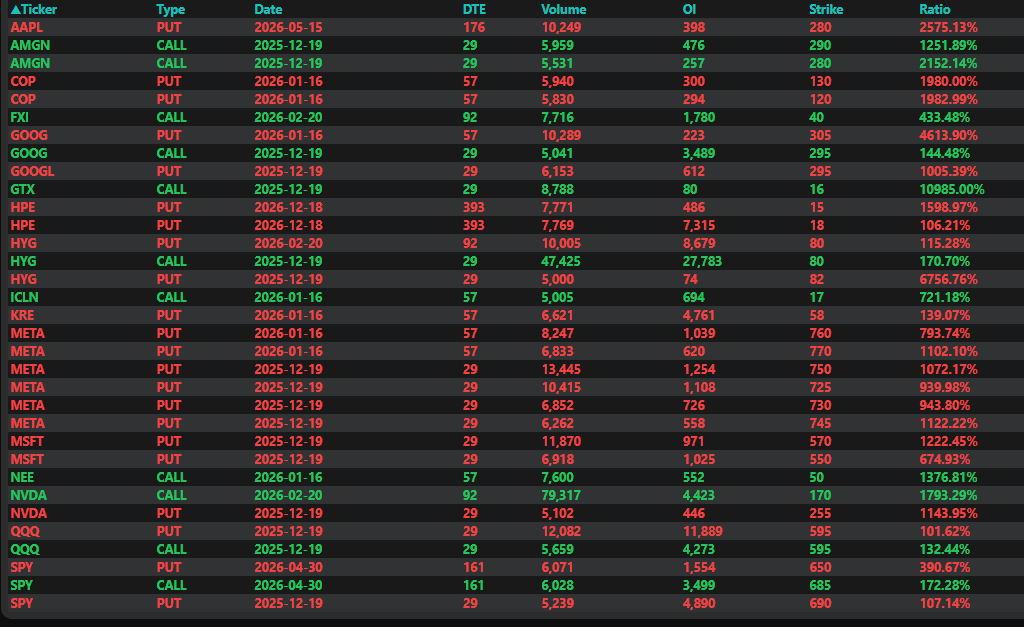Click date 2026-05-15 in AAPL row
Screen dimensions: 1024x627
click(x=288, y=27)
